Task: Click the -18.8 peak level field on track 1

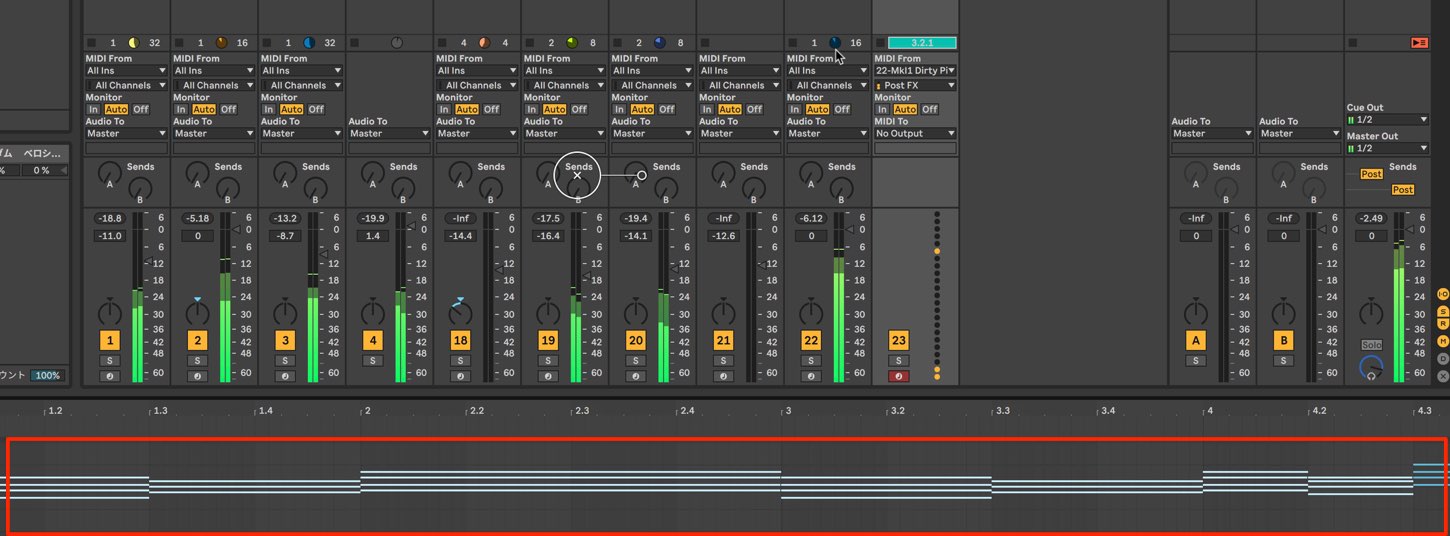Action: [x=110, y=218]
